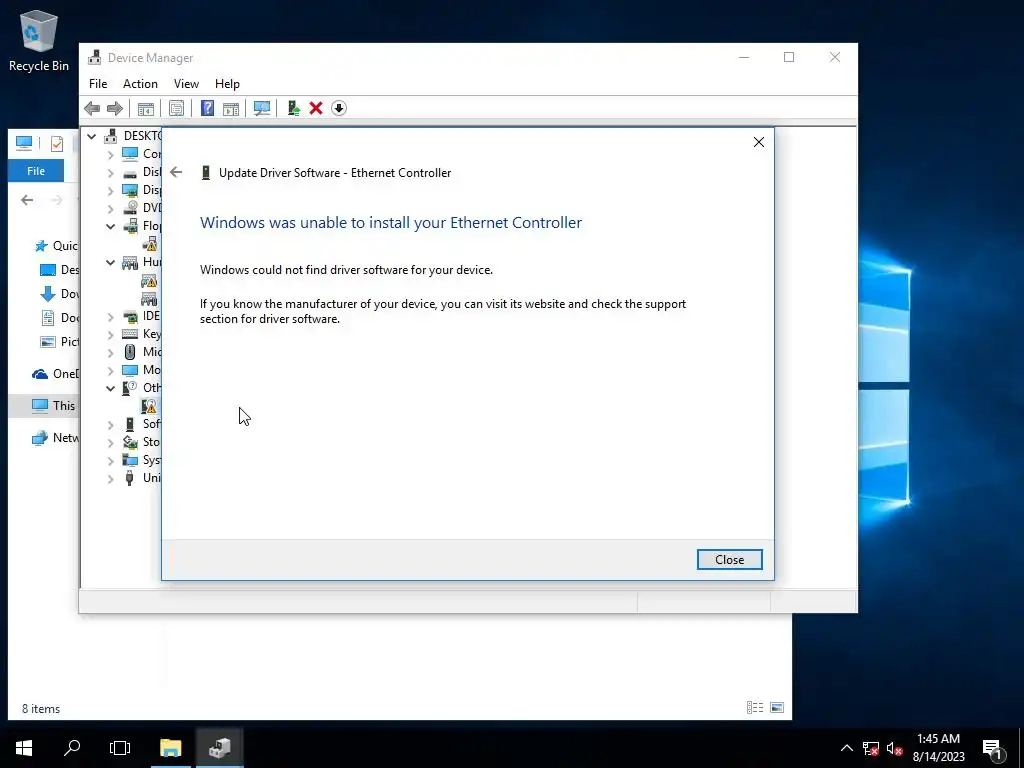Select Quick access in File Explorer sidebar

coord(56,246)
